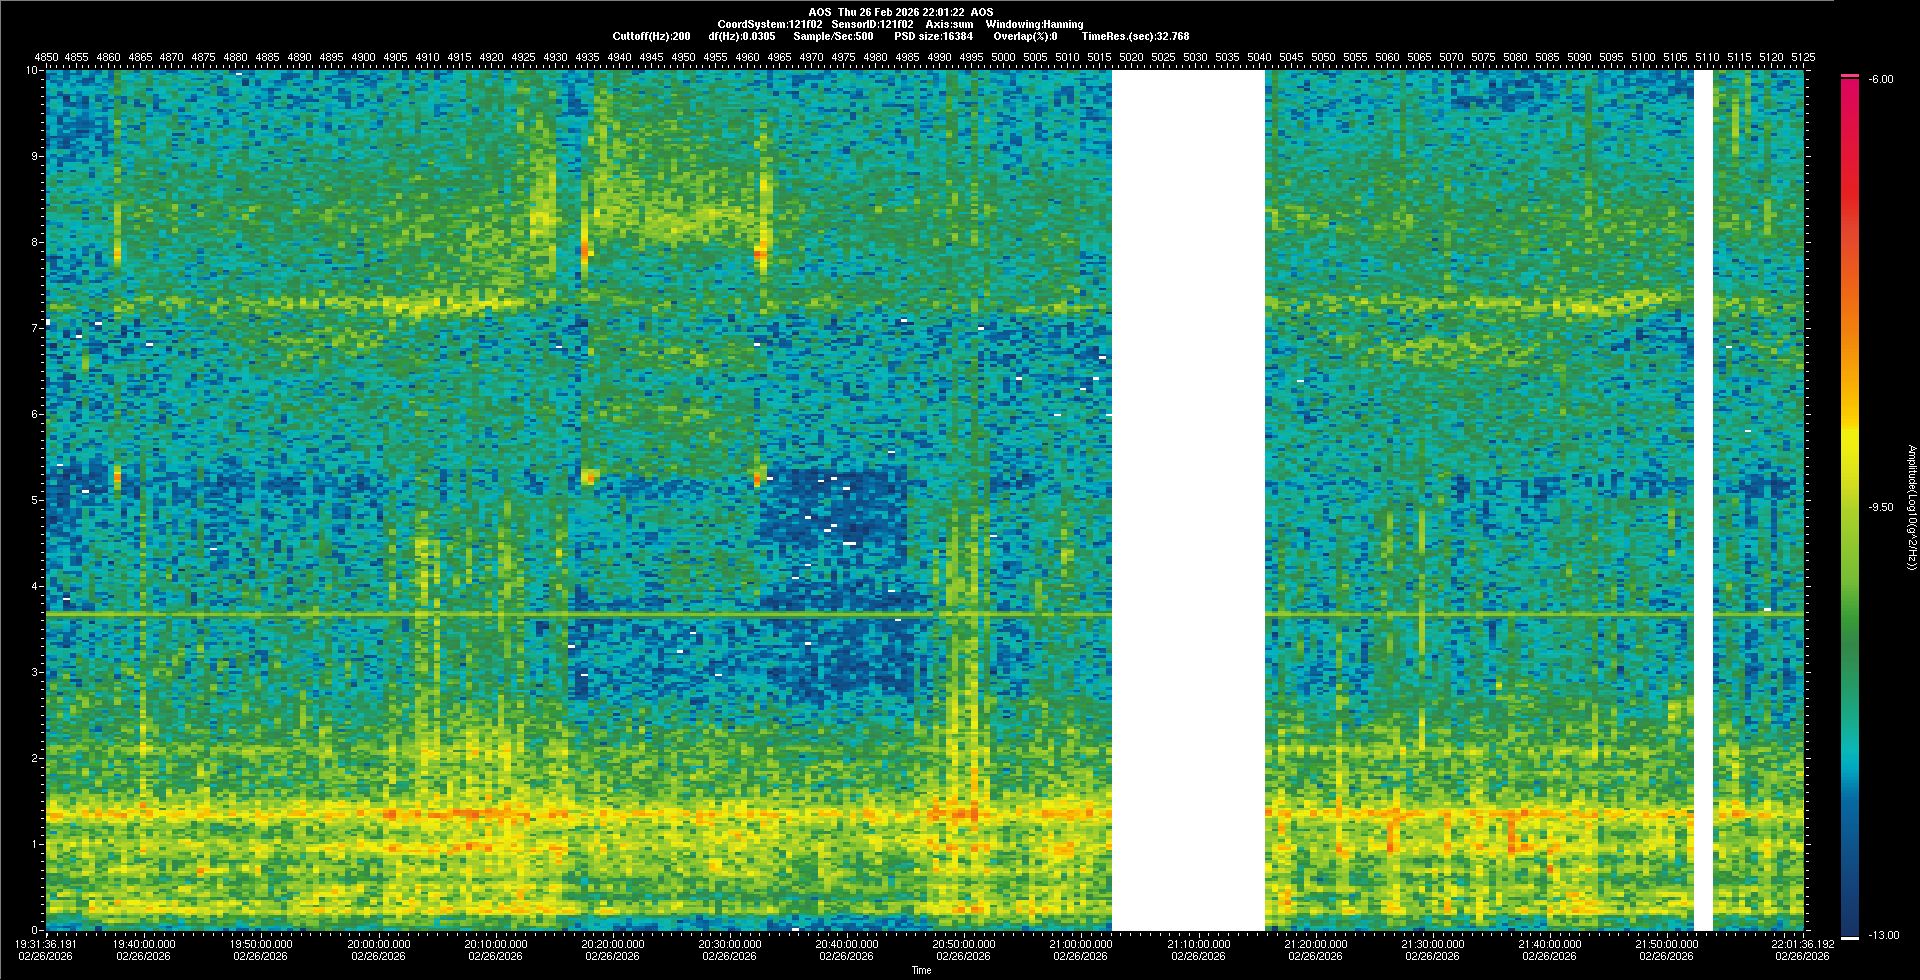Click the "5" frequency axis label

click(35, 500)
